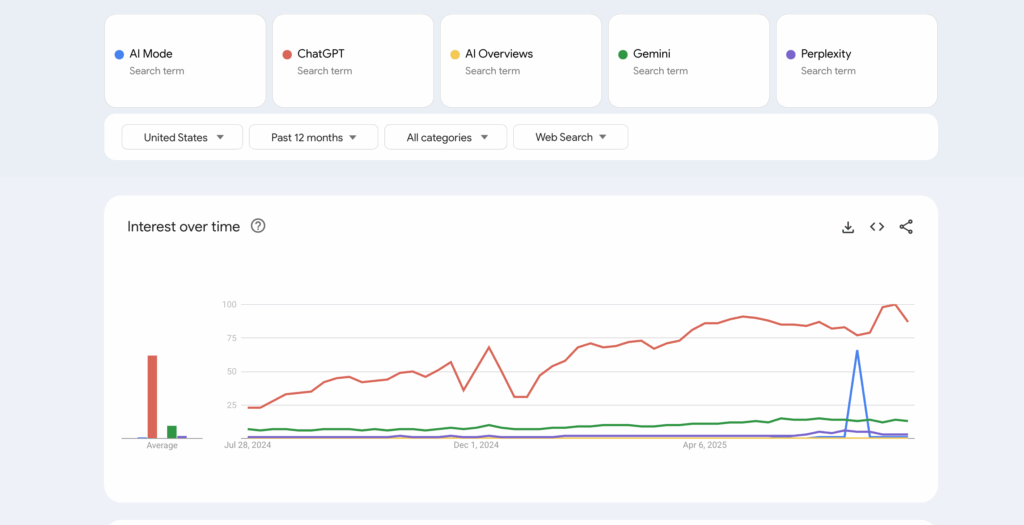Screen dimensions: 1024x525
Task: Click the blue AI Mode color dot
Action: click(x=119, y=54)
